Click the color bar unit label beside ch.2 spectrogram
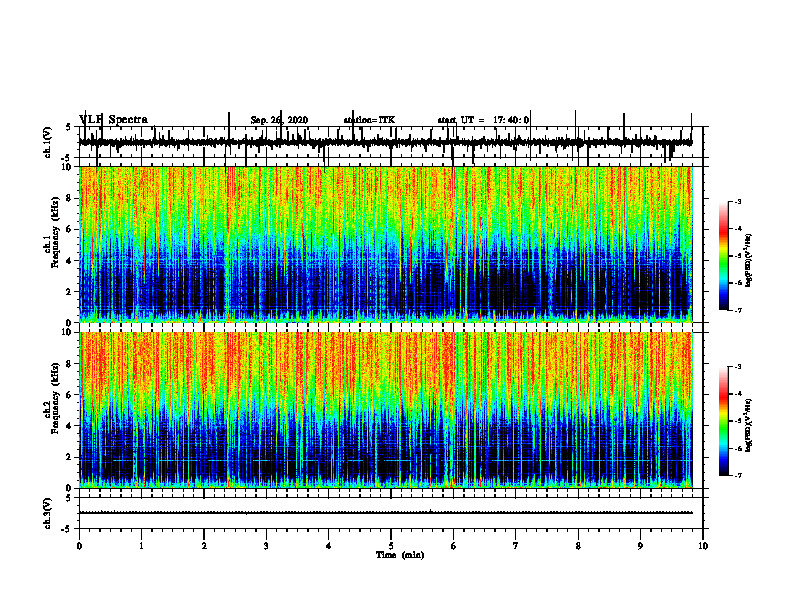Screen dimensions: 792x612 click(749, 426)
